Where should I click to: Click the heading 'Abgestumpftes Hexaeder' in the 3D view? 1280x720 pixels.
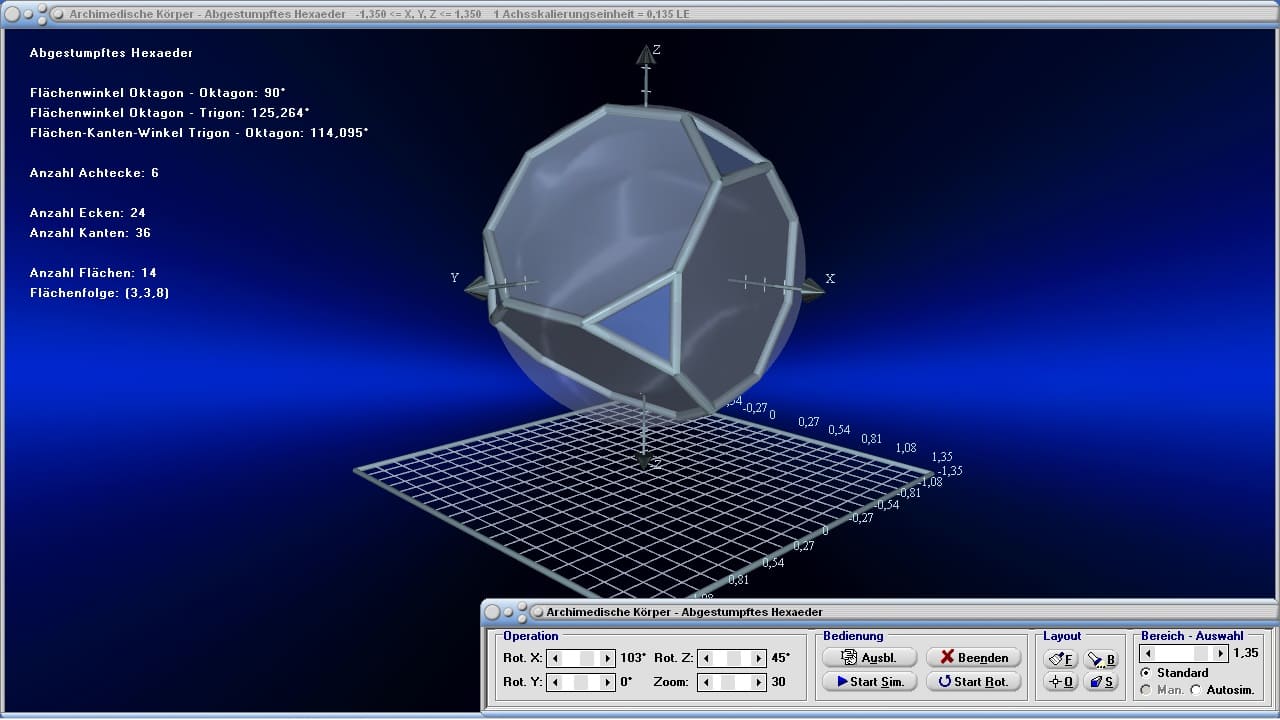[x=112, y=53]
